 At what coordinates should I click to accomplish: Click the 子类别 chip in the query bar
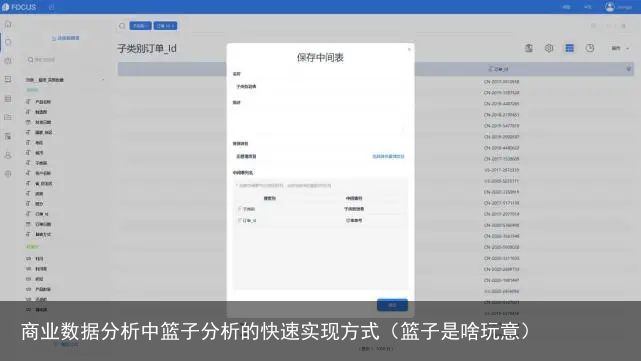(140, 26)
